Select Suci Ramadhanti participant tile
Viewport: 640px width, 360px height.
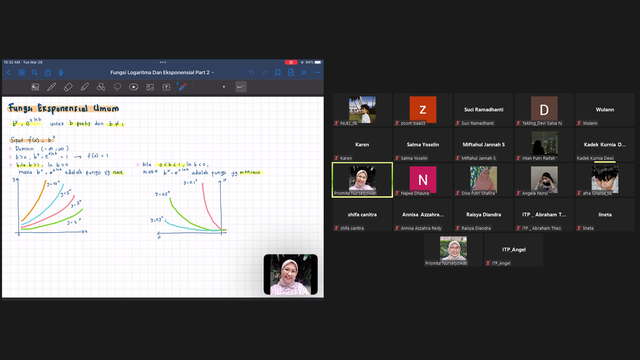click(x=483, y=110)
